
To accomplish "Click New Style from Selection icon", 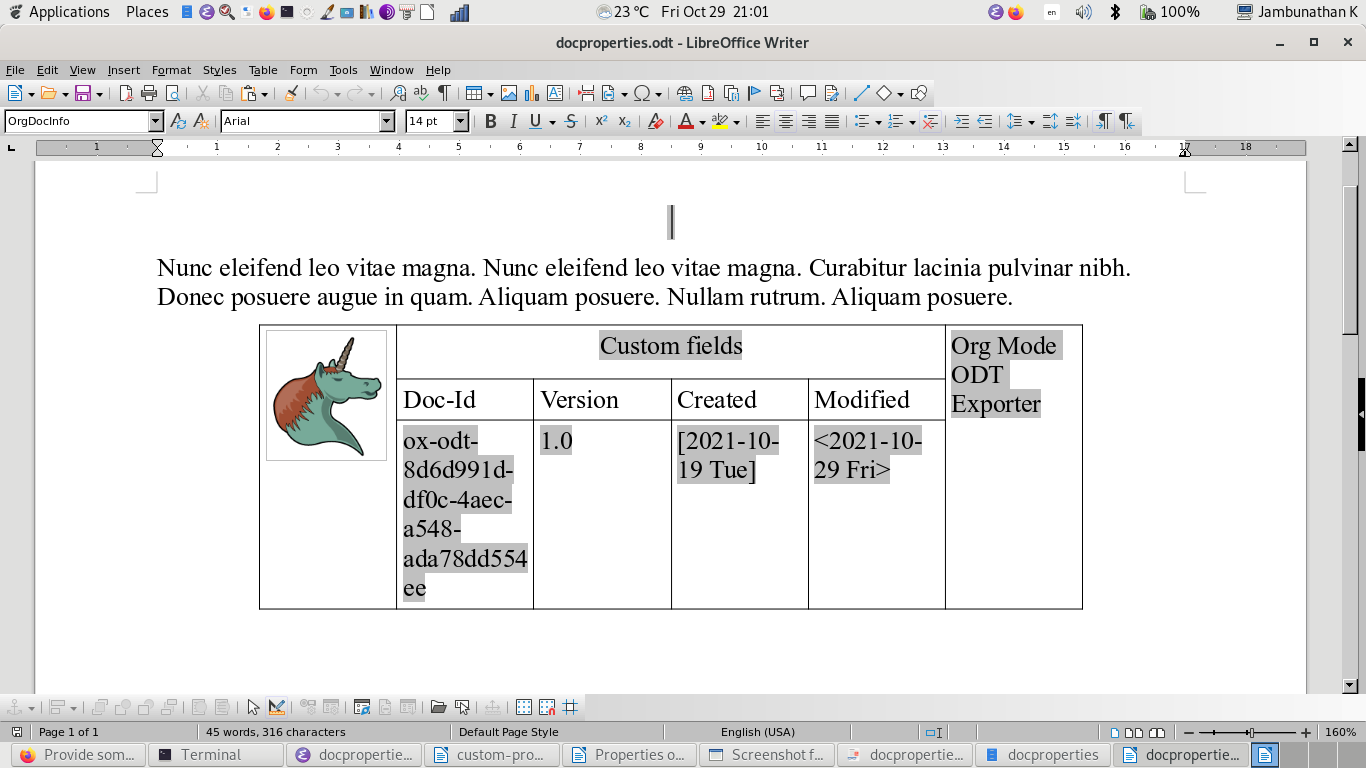I will coord(201,121).
